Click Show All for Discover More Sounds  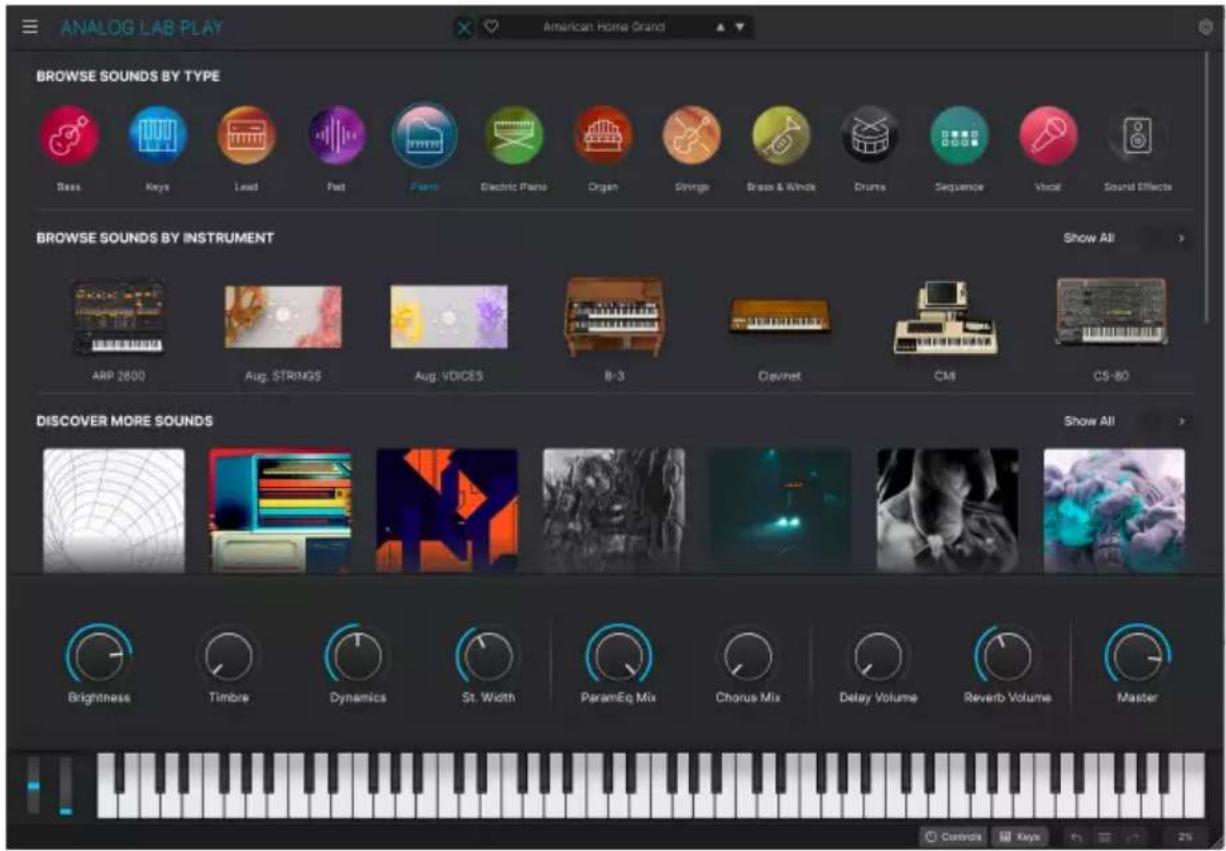point(1088,421)
